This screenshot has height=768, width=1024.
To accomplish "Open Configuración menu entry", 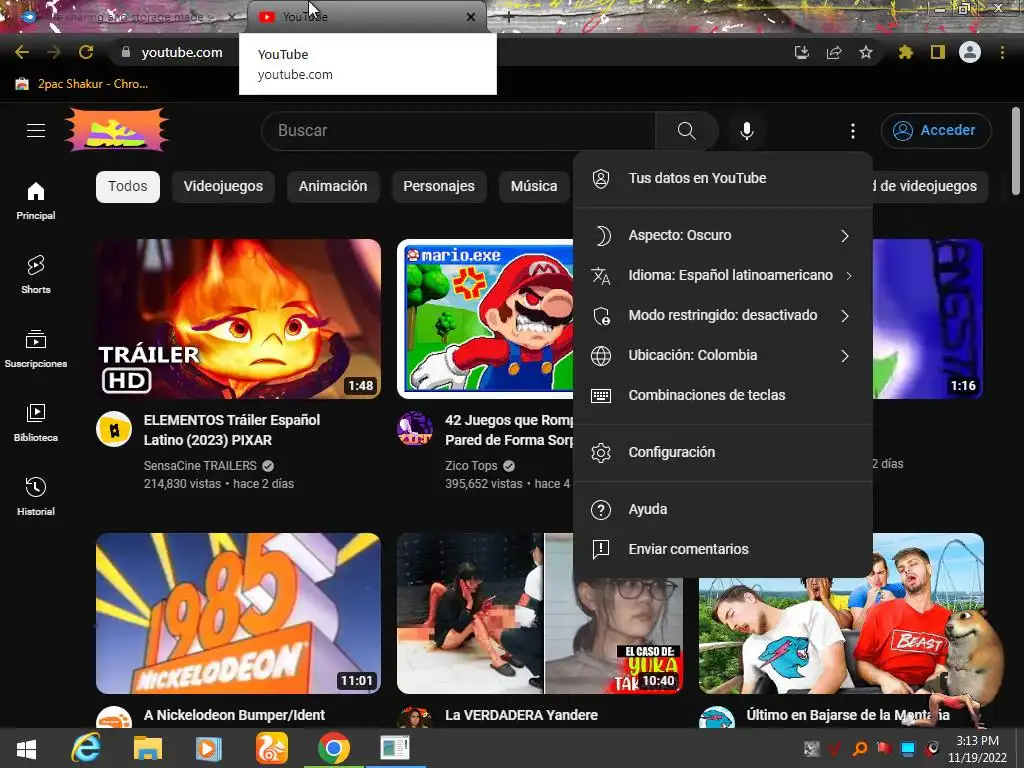I will coord(723,452).
